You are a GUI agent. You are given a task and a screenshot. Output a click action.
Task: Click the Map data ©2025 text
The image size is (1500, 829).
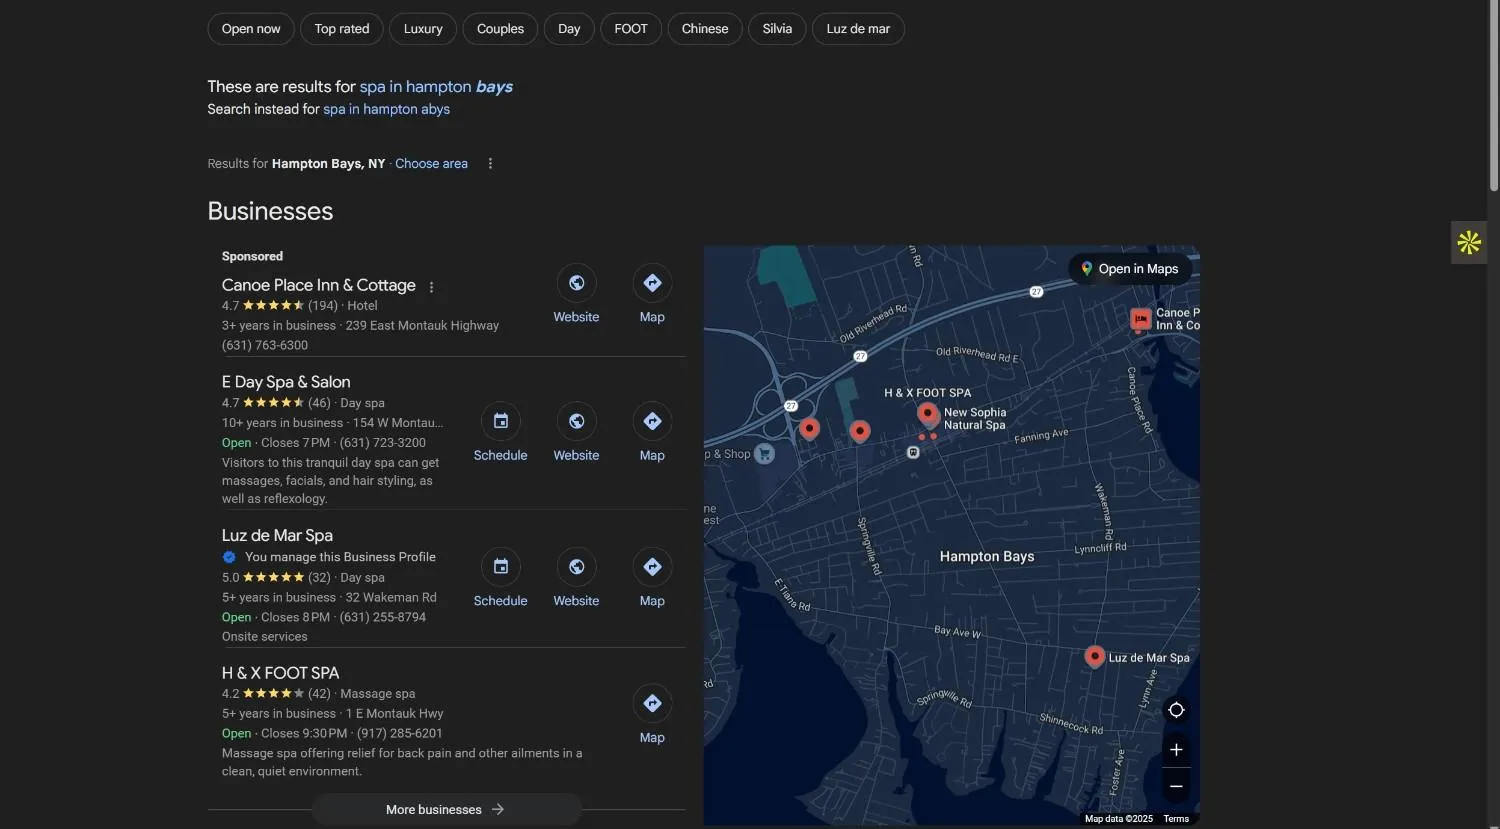point(1119,819)
